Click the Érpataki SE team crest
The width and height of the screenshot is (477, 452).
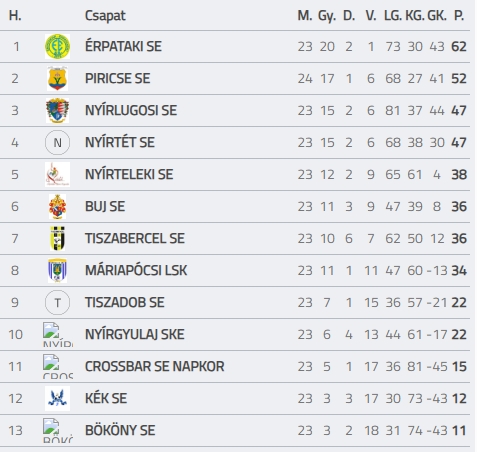coord(57,46)
